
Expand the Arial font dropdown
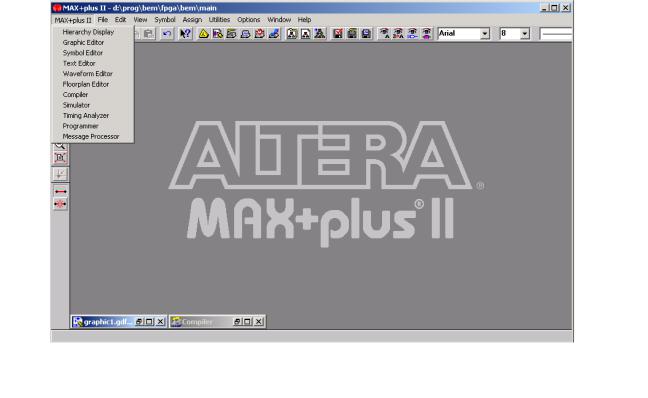click(485, 33)
